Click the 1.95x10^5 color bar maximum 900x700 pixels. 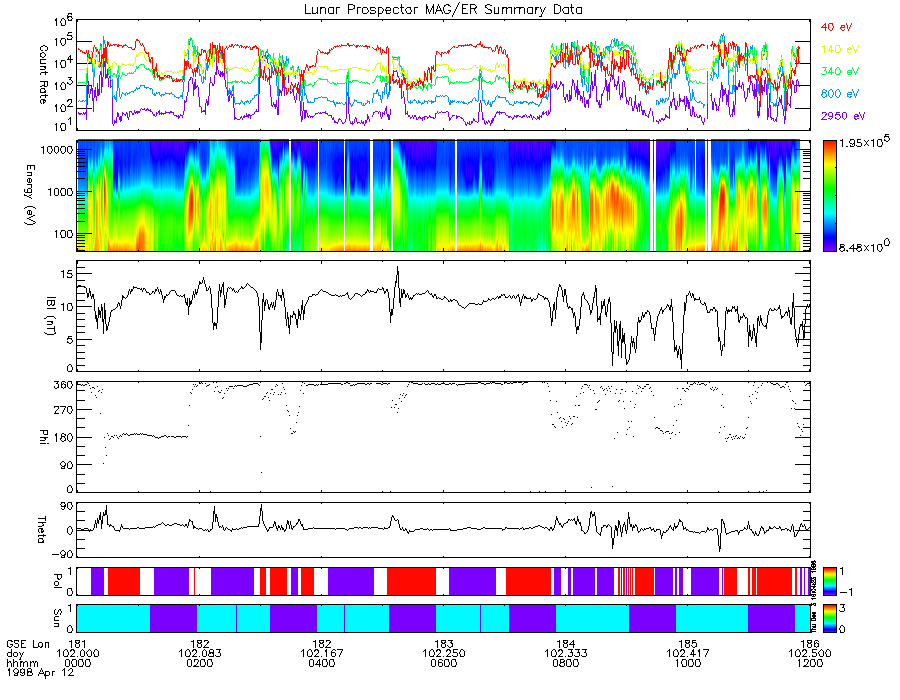pyautogui.click(x=864, y=142)
